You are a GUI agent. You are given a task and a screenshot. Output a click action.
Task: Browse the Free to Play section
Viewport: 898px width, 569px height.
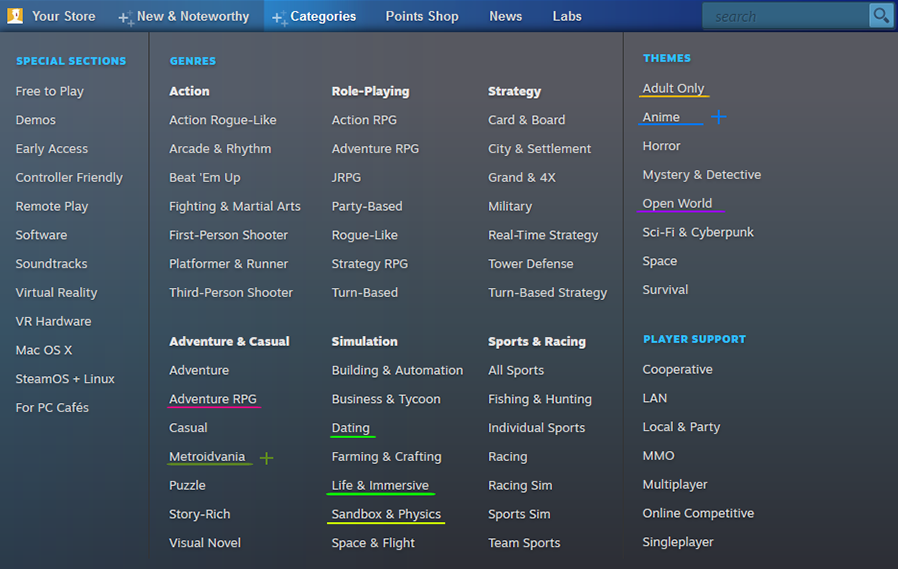pyautogui.click(x=49, y=91)
